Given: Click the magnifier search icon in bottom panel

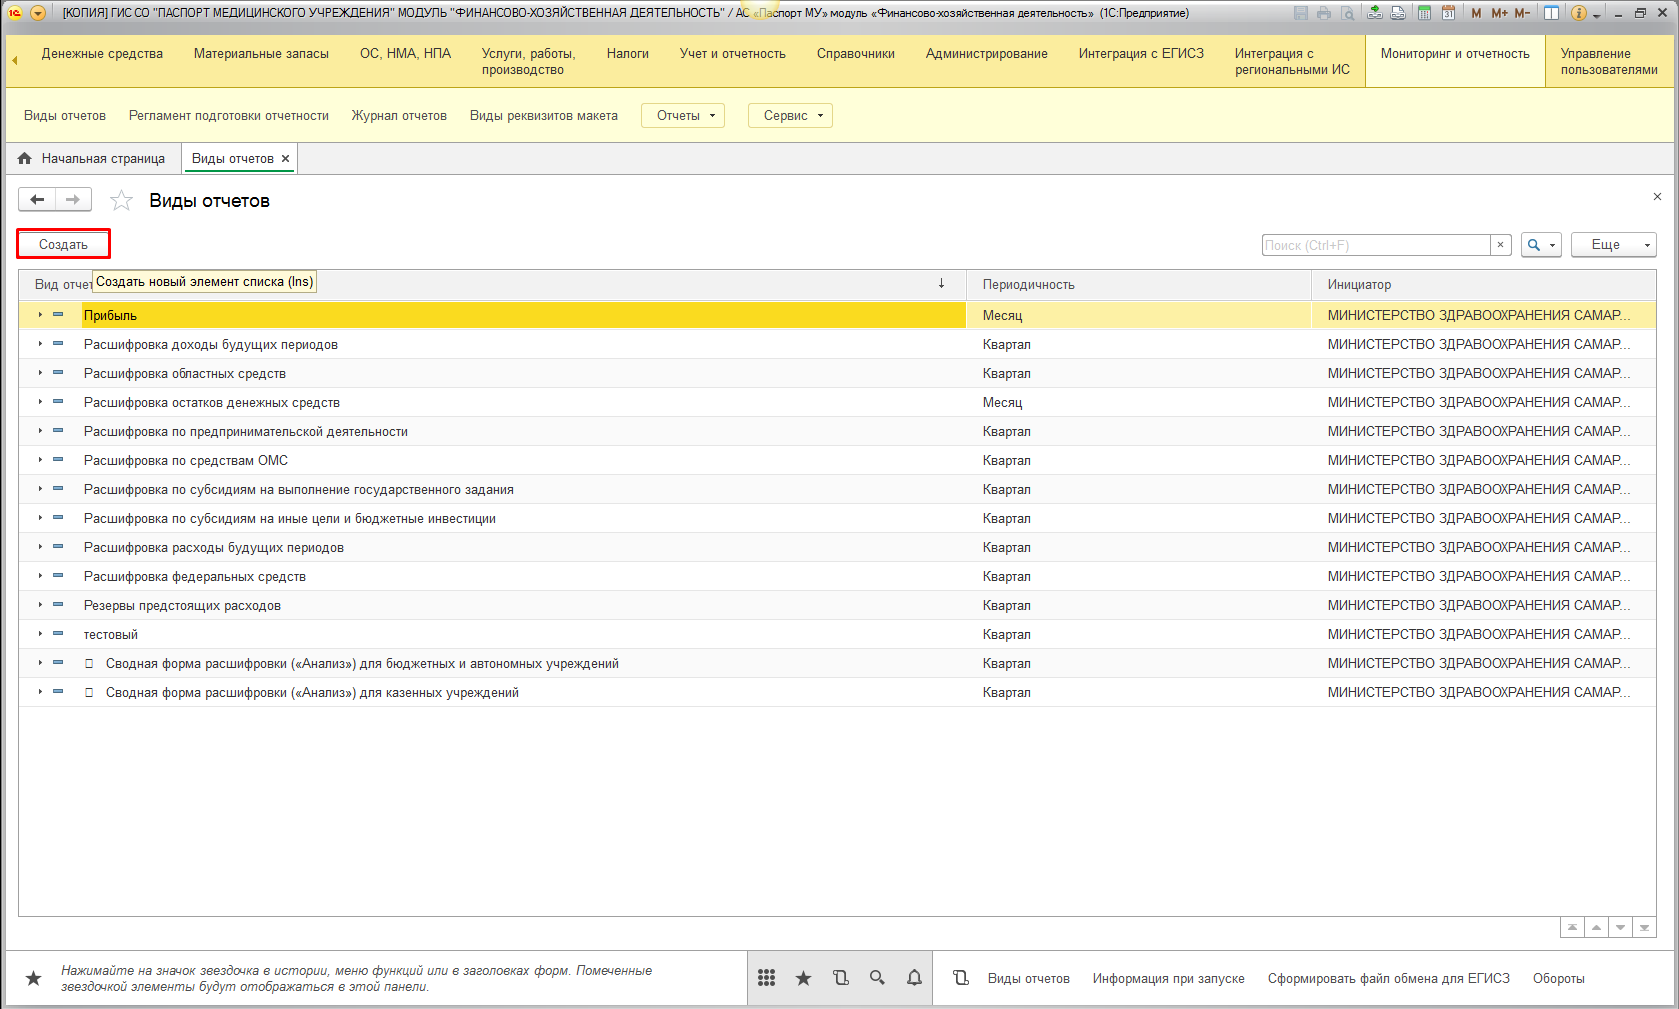Looking at the screenshot, I should [x=877, y=978].
